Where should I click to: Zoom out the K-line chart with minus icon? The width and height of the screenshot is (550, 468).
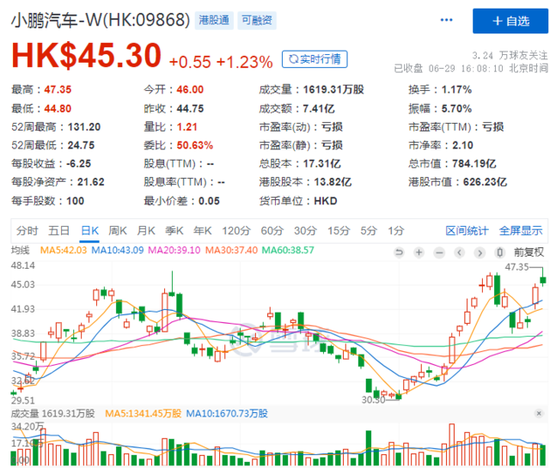439,252
